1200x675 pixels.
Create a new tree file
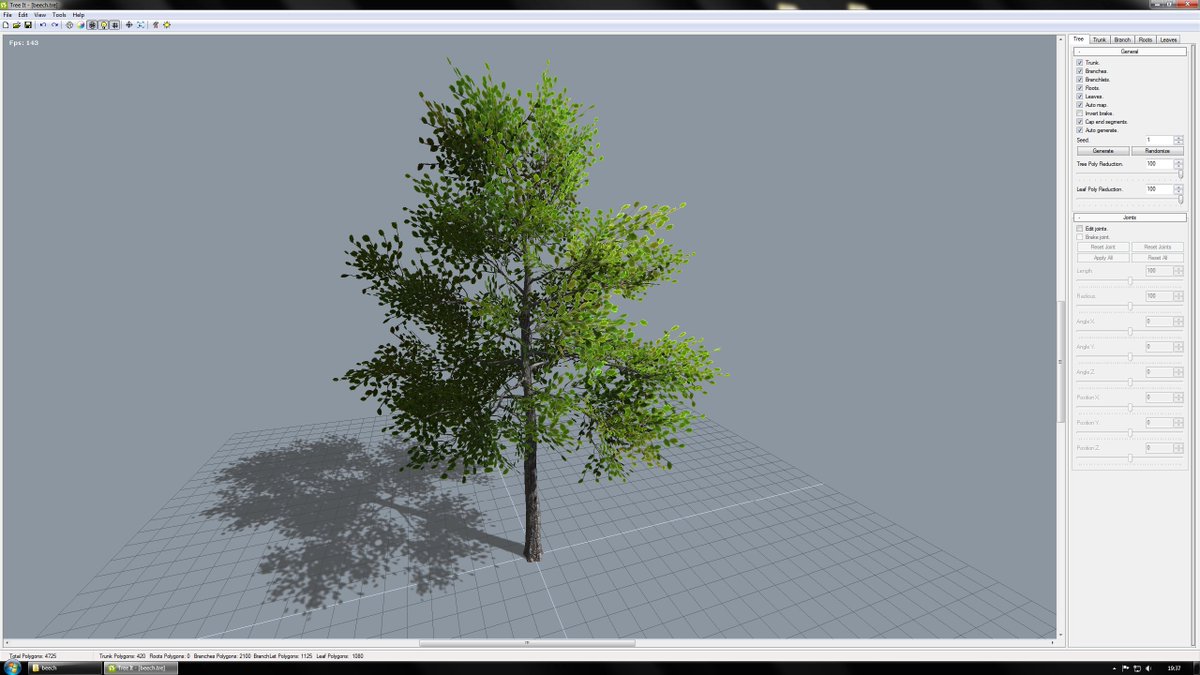(7, 25)
